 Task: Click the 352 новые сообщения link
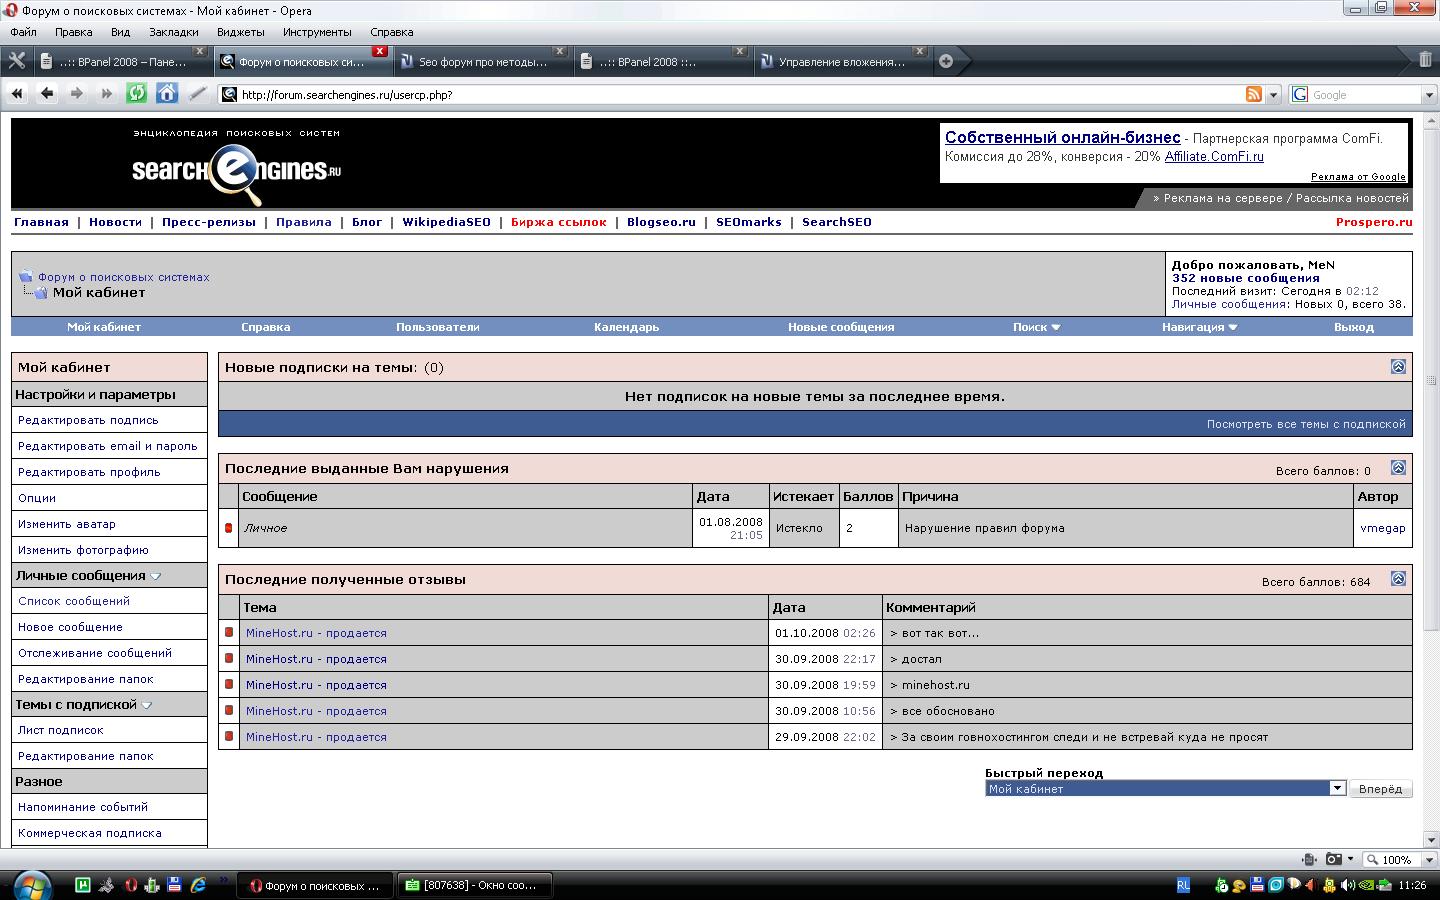[1246, 278]
